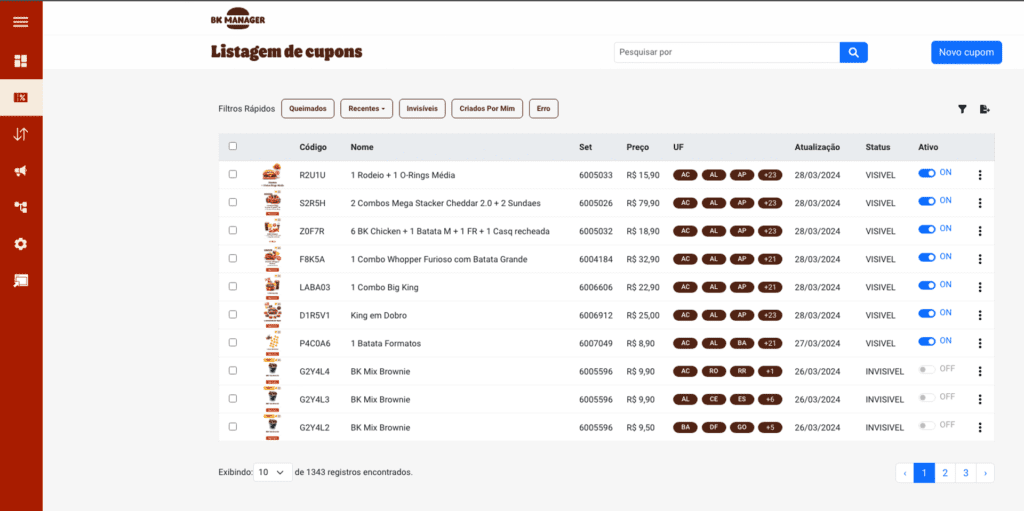The width and height of the screenshot is (1024, 511).
Task: Turn off the Ativo switch for D1R5V1
Action: (x=927, y=314)
